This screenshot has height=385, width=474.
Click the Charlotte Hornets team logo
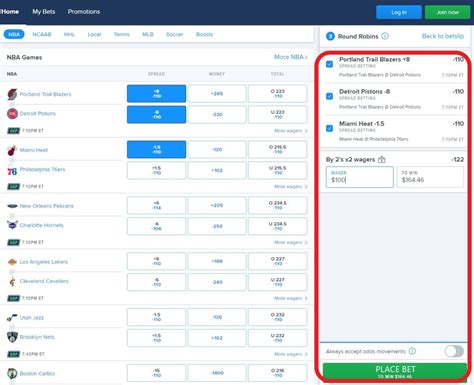(x=12, y=225)
